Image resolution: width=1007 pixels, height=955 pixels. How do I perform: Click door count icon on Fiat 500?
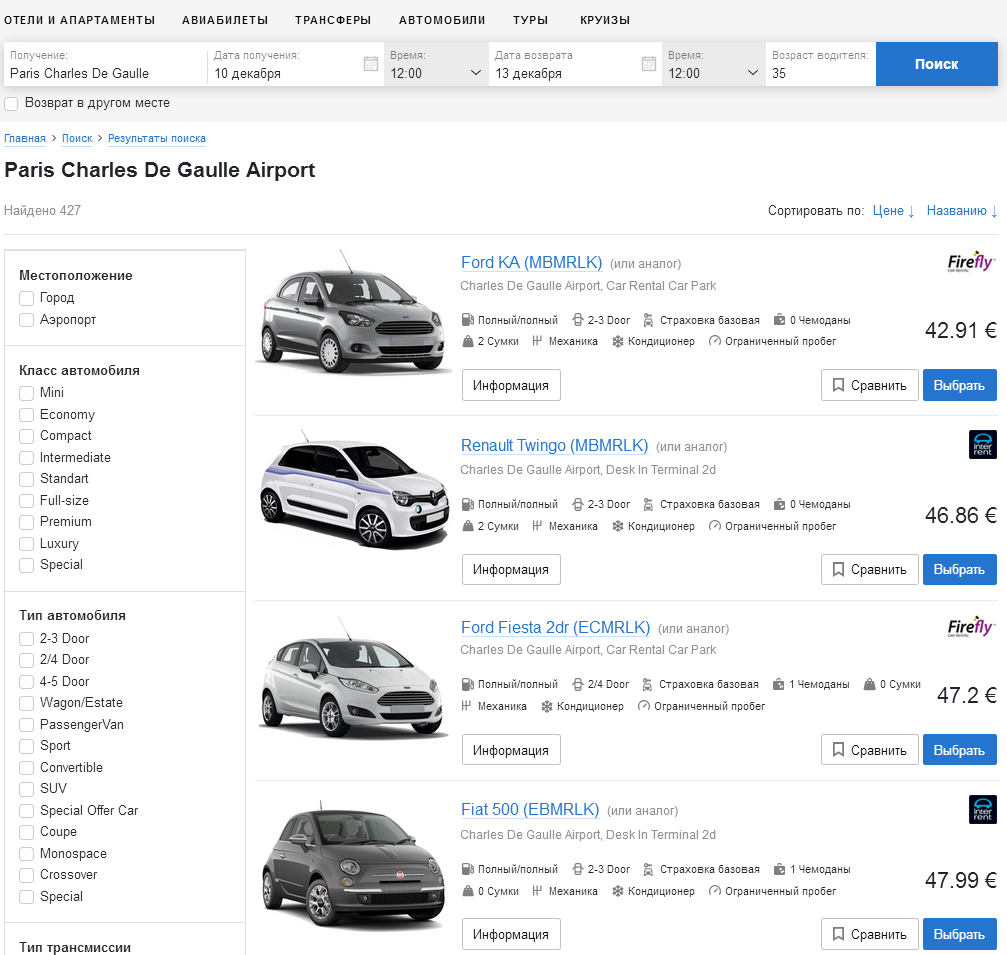577,869
